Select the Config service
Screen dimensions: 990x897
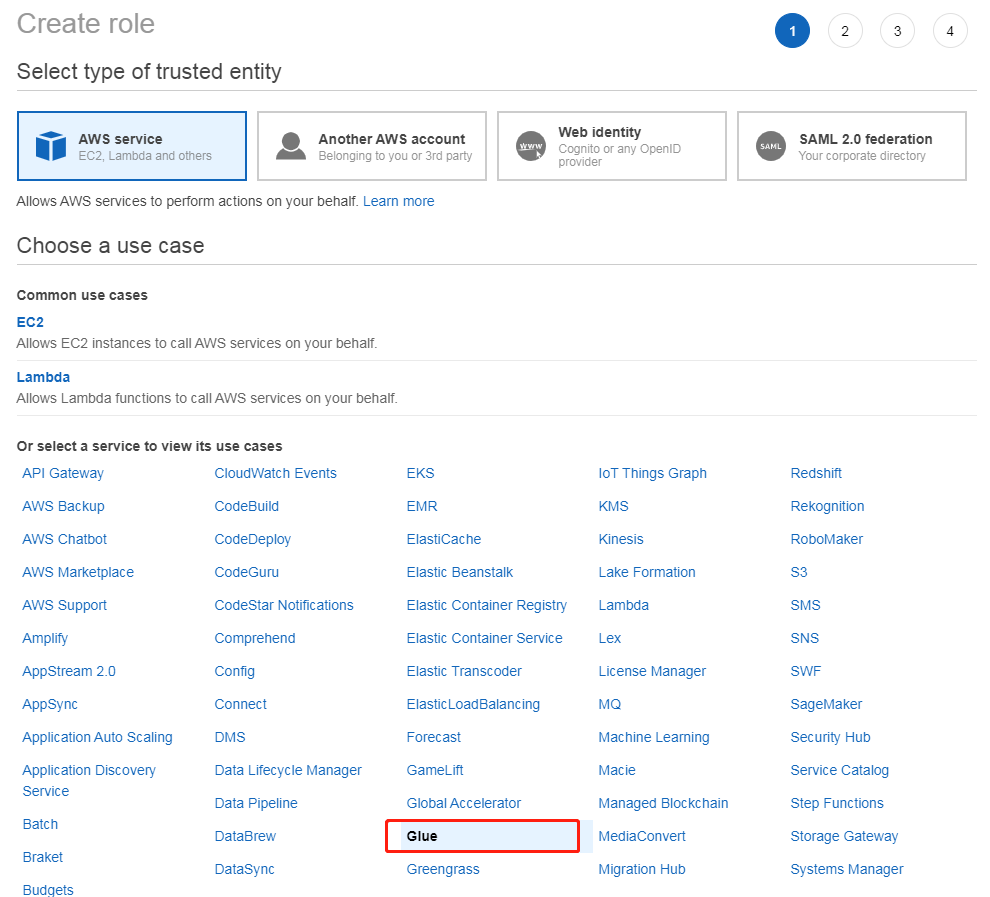[x=234, y=671]
